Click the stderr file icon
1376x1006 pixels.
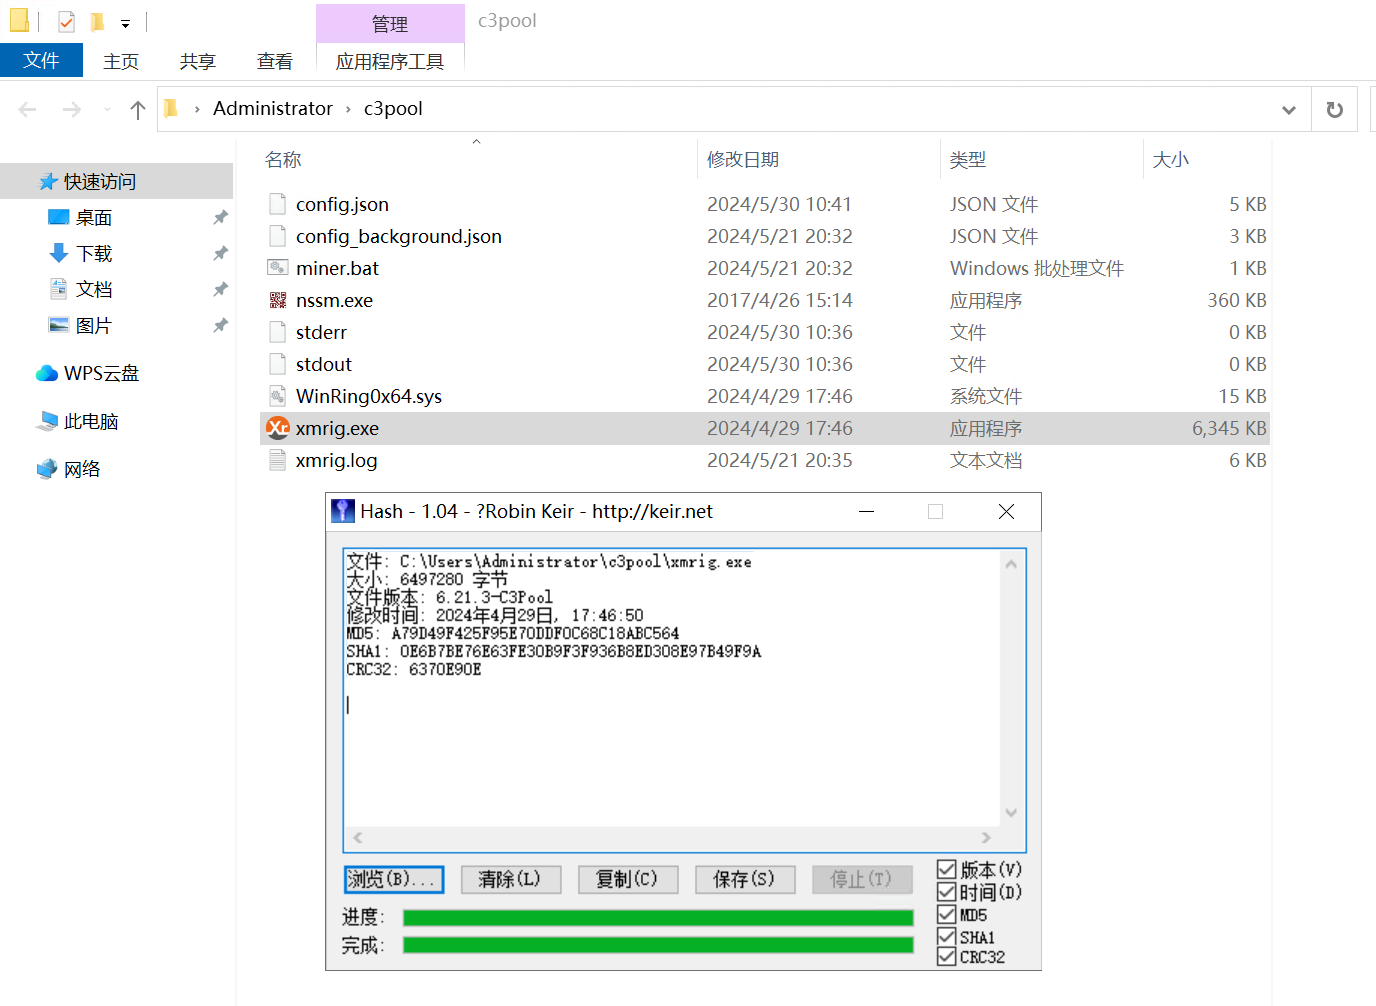coord(278,332)
